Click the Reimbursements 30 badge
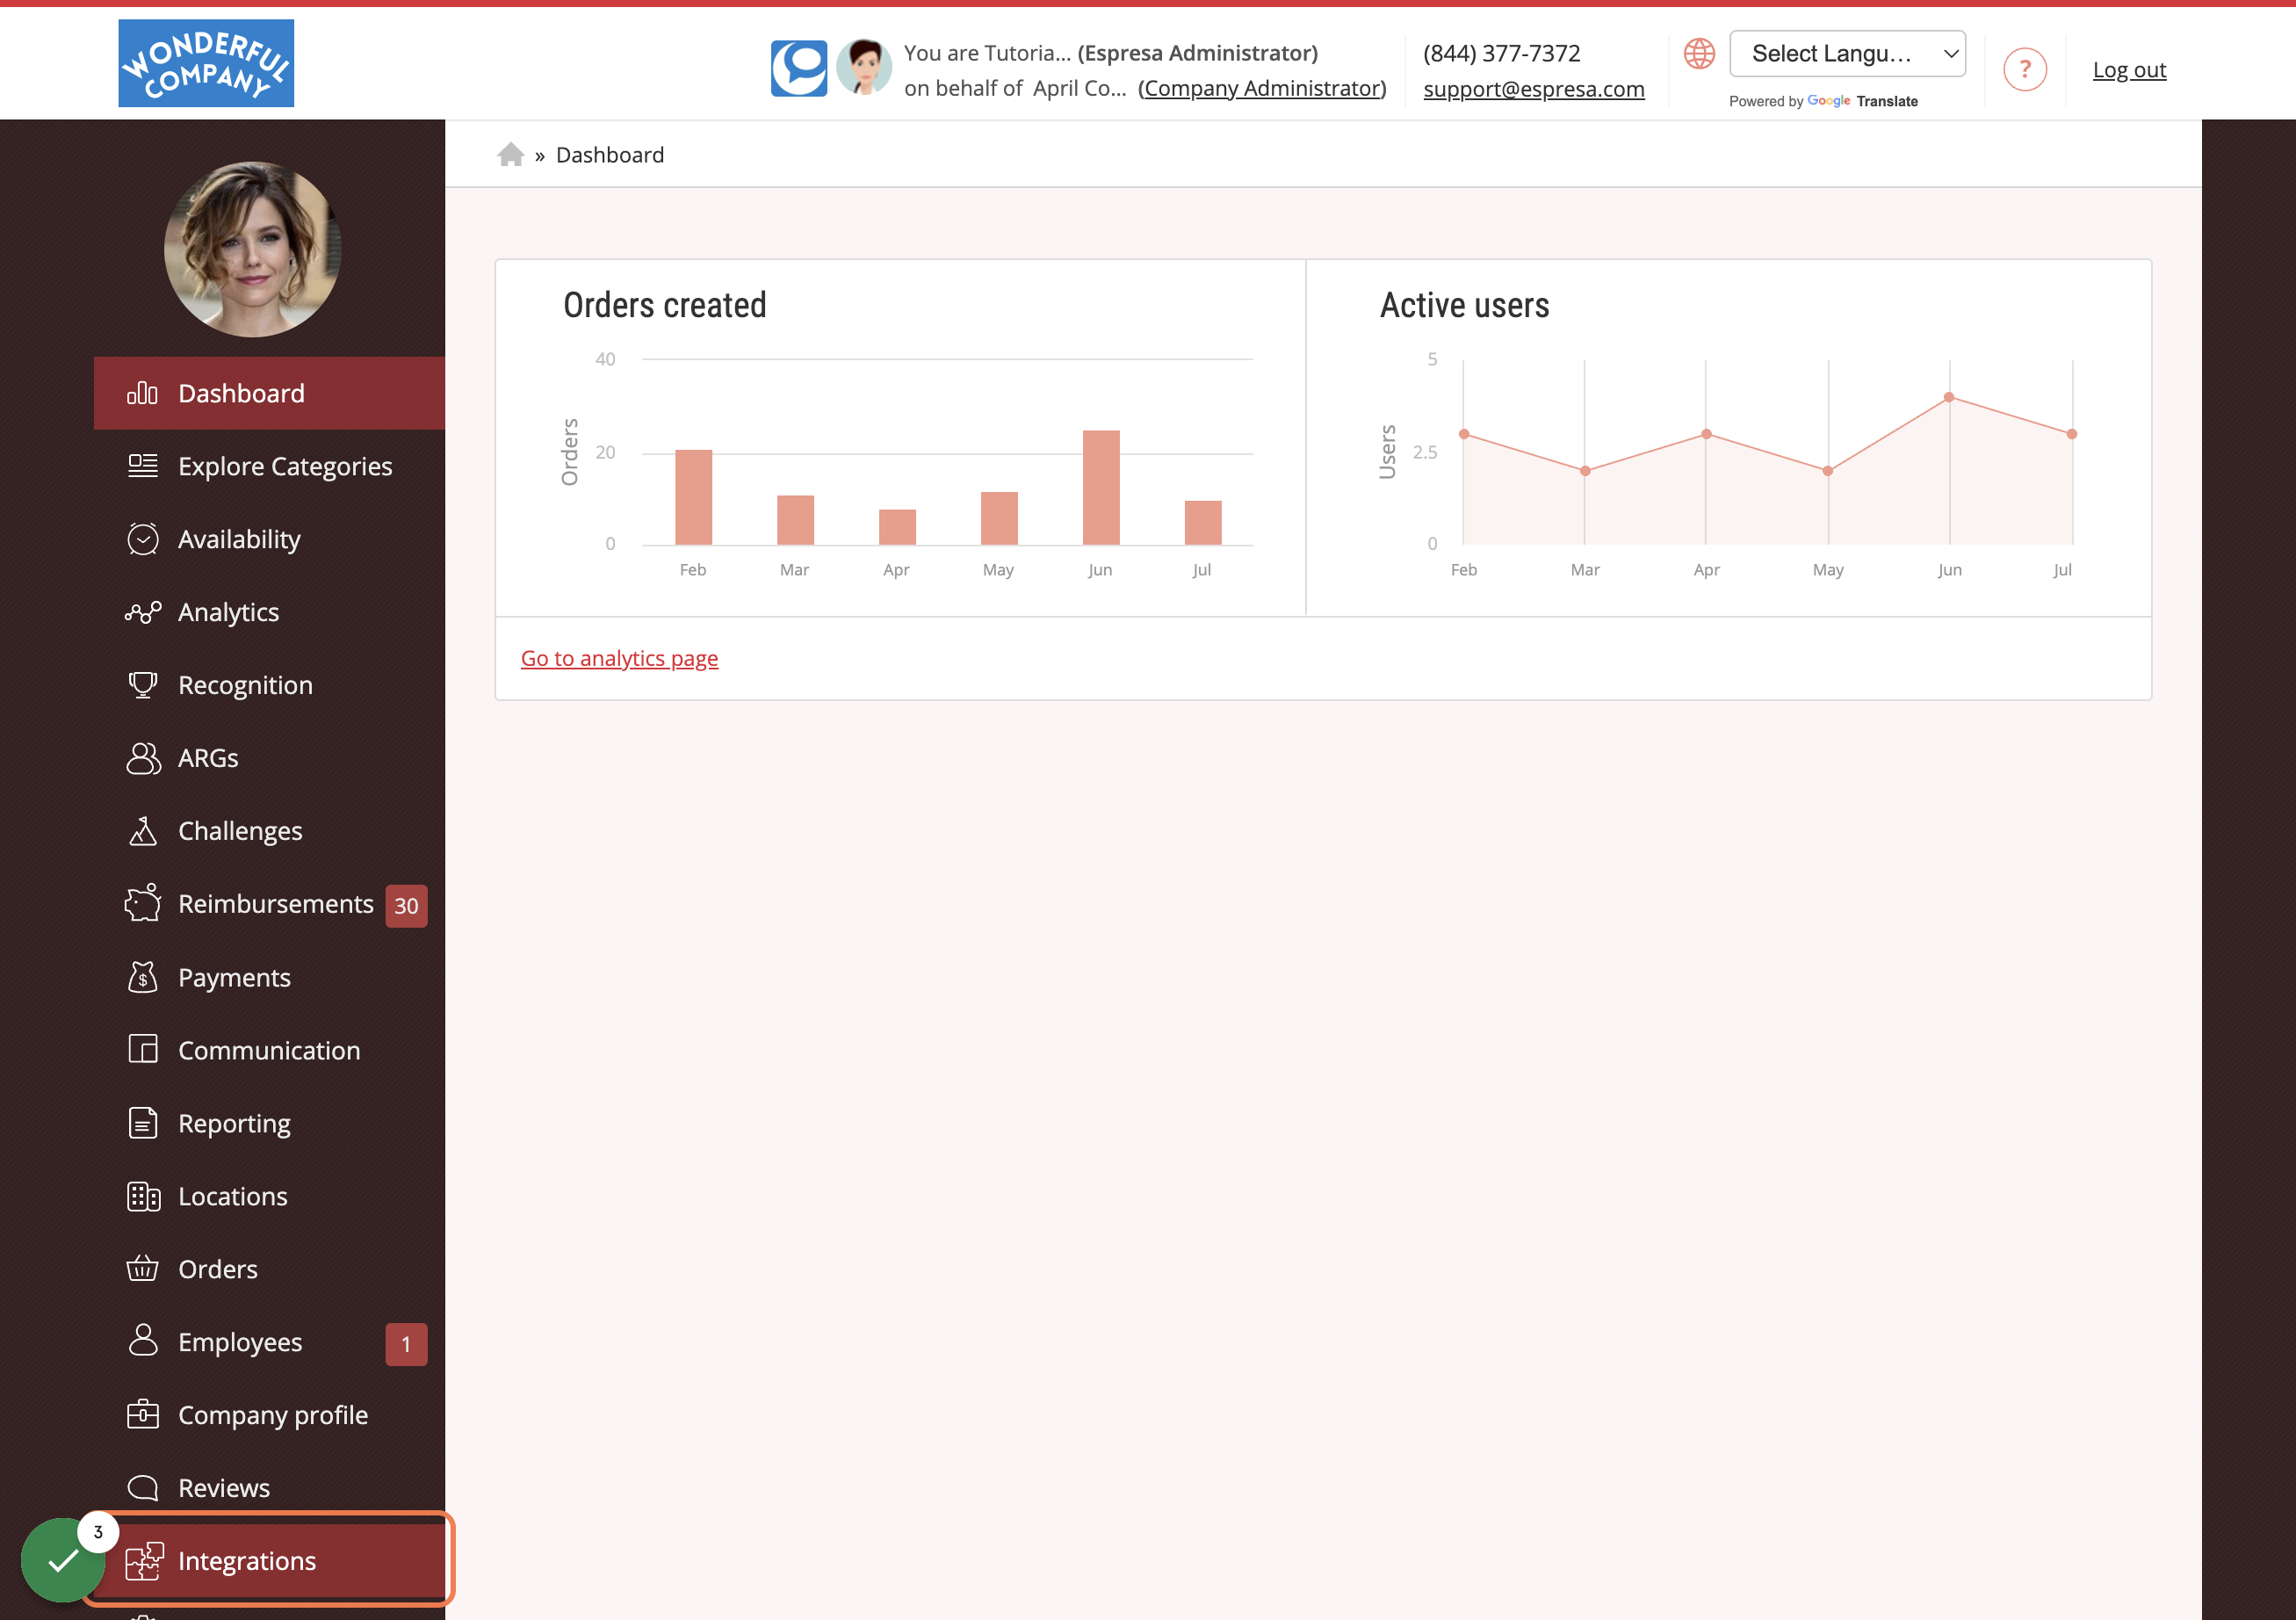This screenshot has height=1620, width=2296. [x=406, y=905]
